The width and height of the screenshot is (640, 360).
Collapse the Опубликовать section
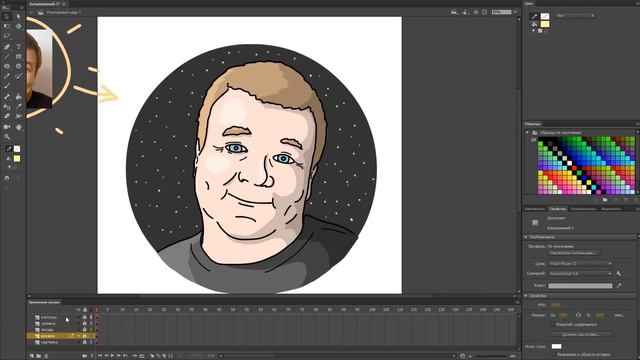coord(526,237)
